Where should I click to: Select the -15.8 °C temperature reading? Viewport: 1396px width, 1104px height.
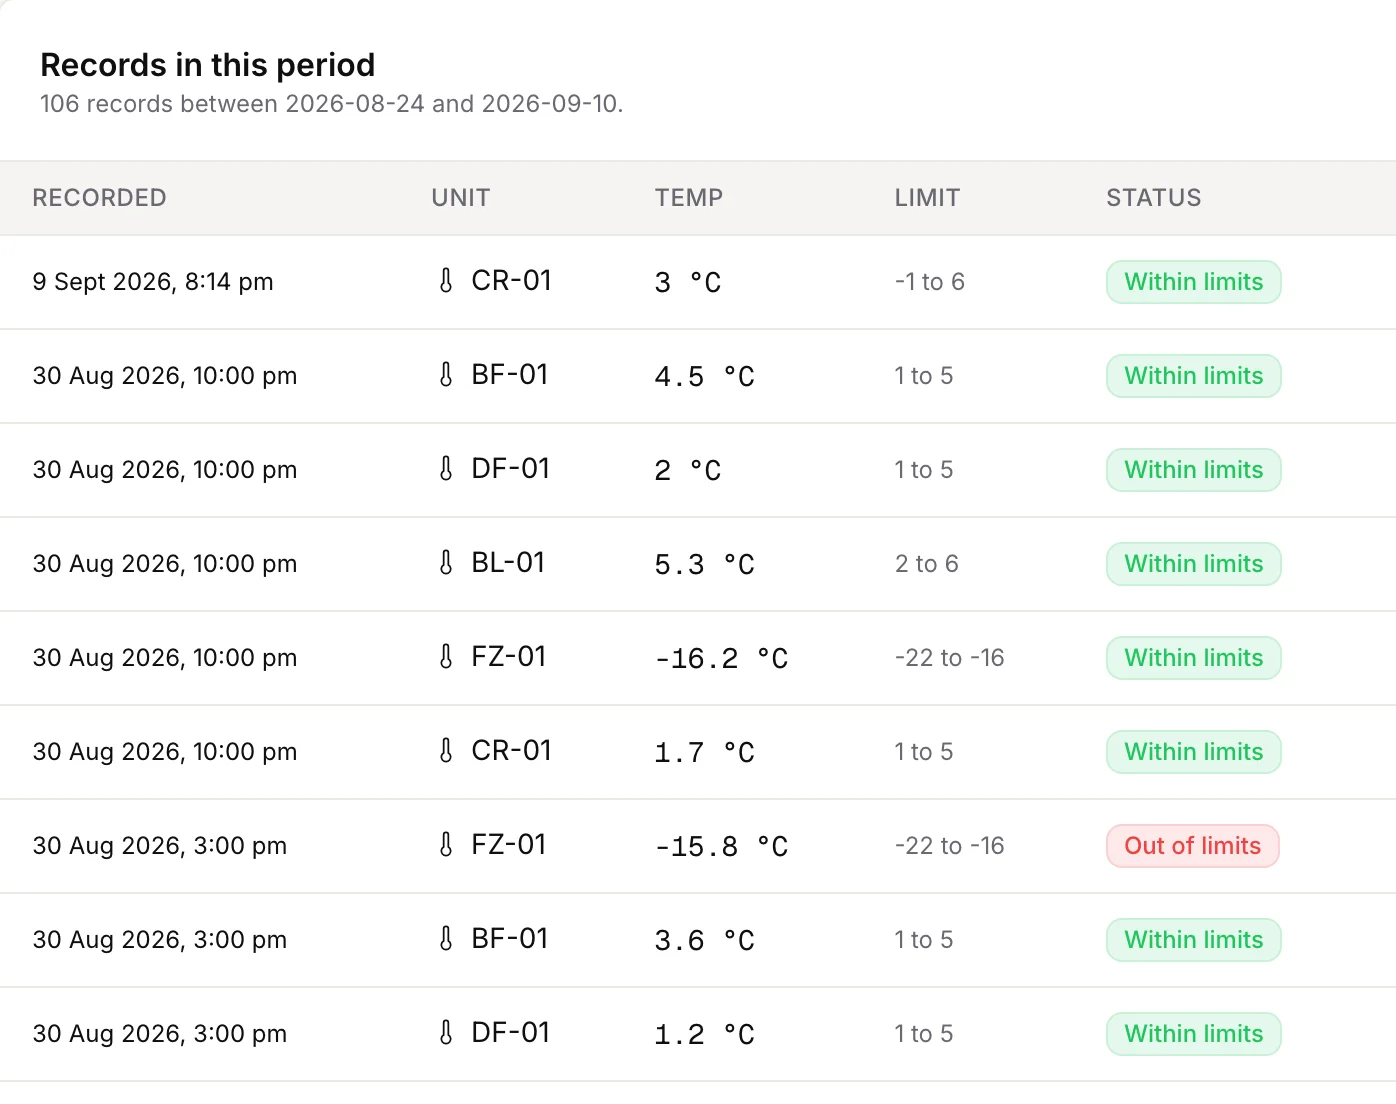[721, 847]
